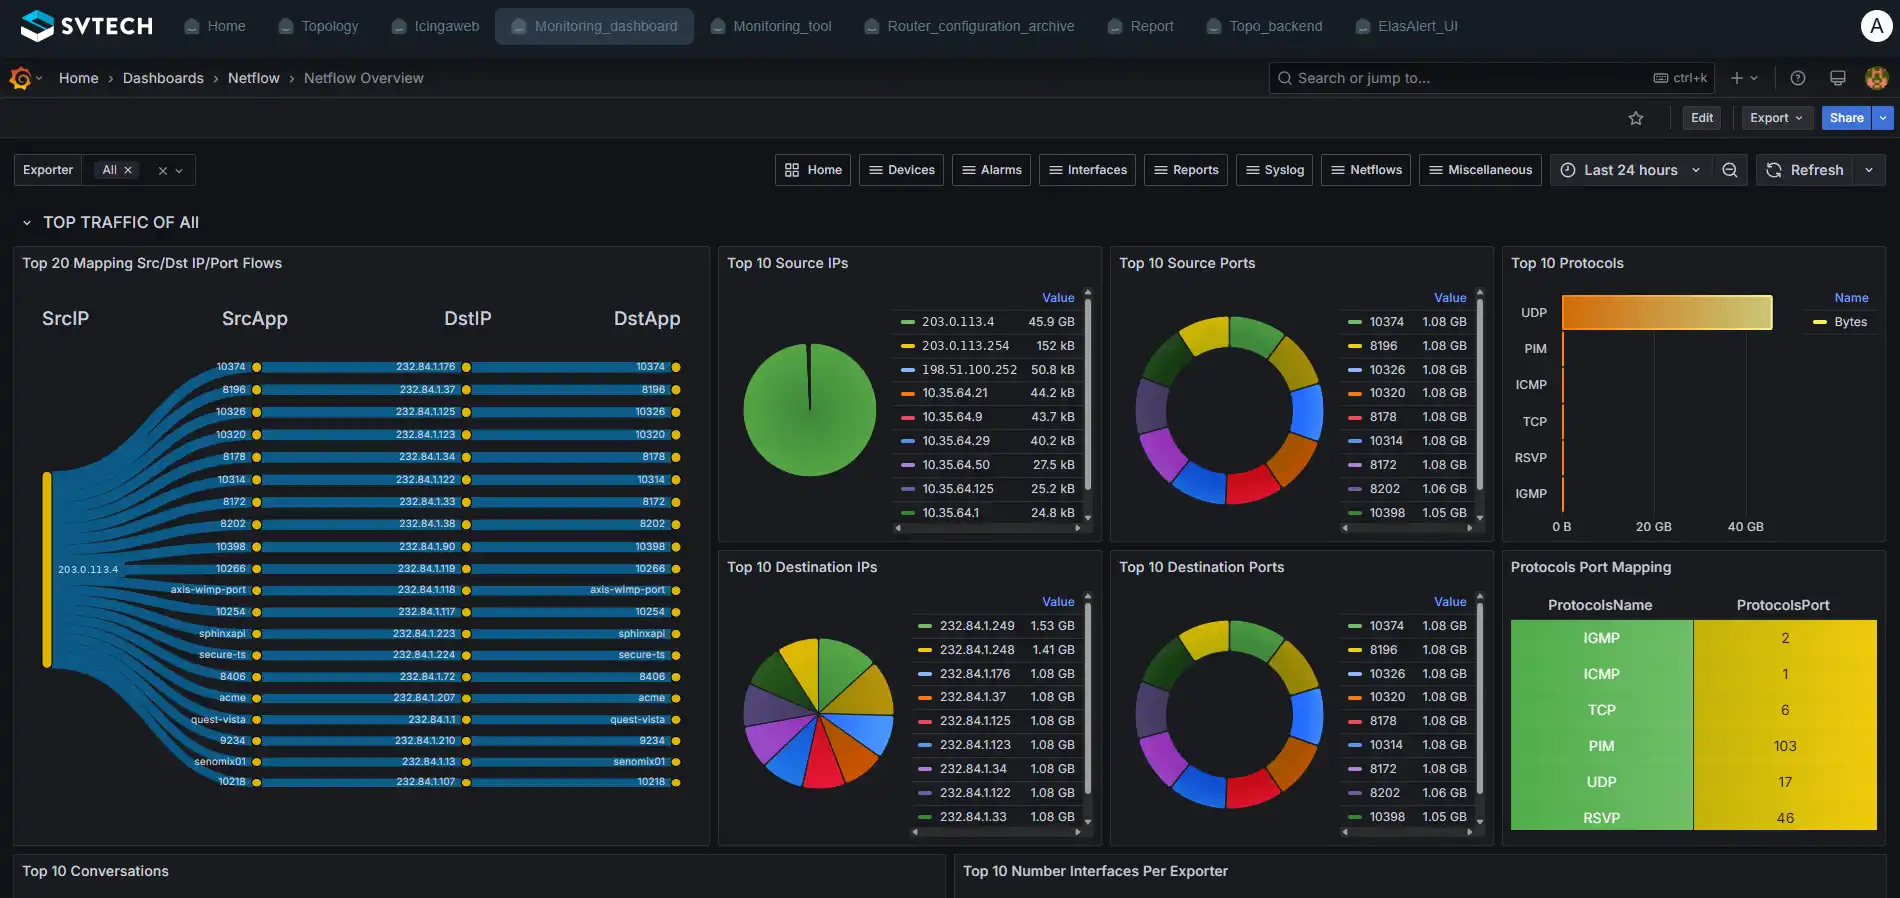Open the Export dropdown menu

point(1776,118)
